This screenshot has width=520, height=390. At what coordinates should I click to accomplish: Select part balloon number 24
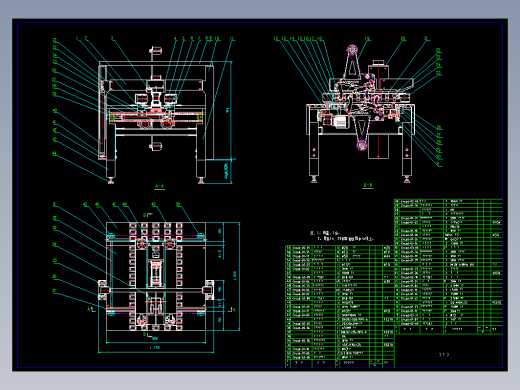click(438, 65)
